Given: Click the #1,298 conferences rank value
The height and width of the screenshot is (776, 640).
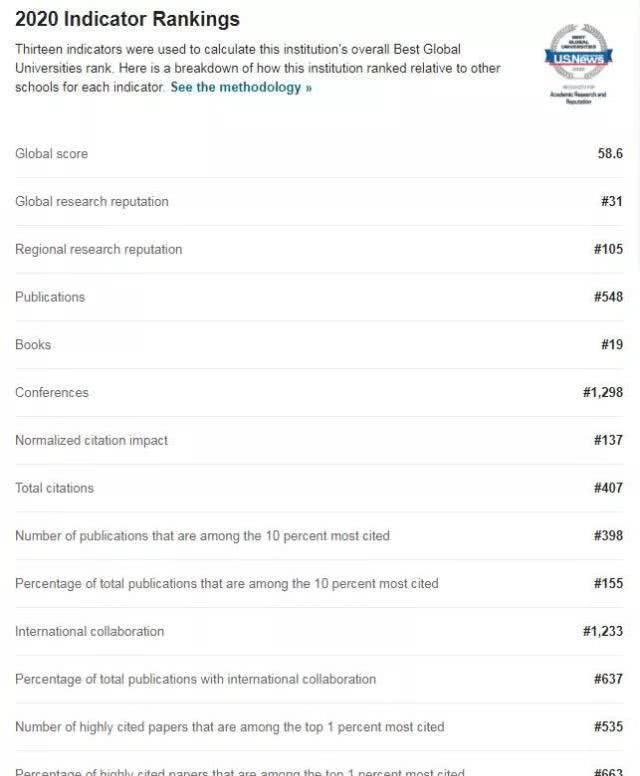Looking at the screenshot, I should [602, 393].
